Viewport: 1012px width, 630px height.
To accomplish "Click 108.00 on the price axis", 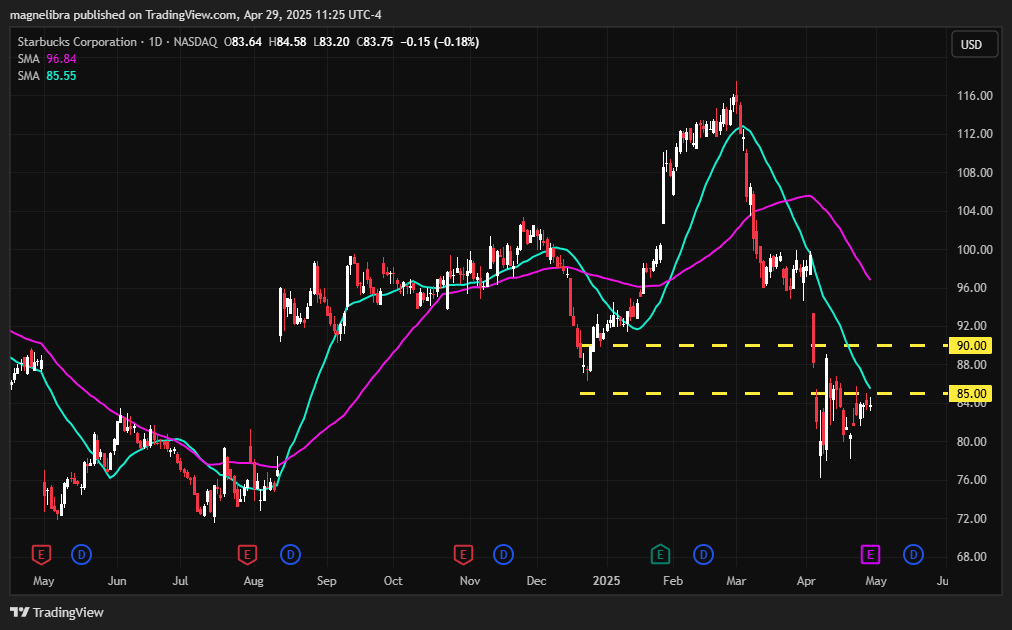I will [975, 172].
